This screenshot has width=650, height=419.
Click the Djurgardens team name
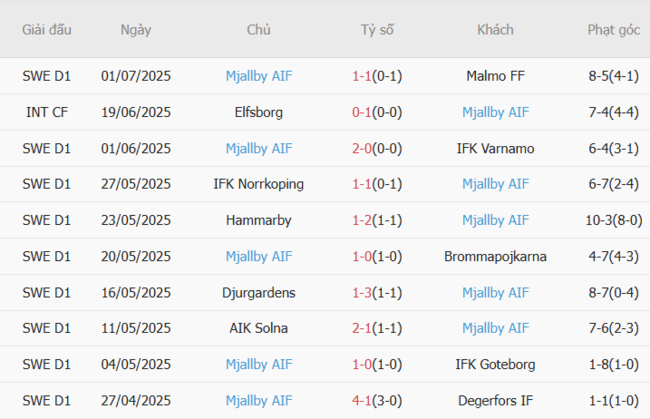pos(259,292)
